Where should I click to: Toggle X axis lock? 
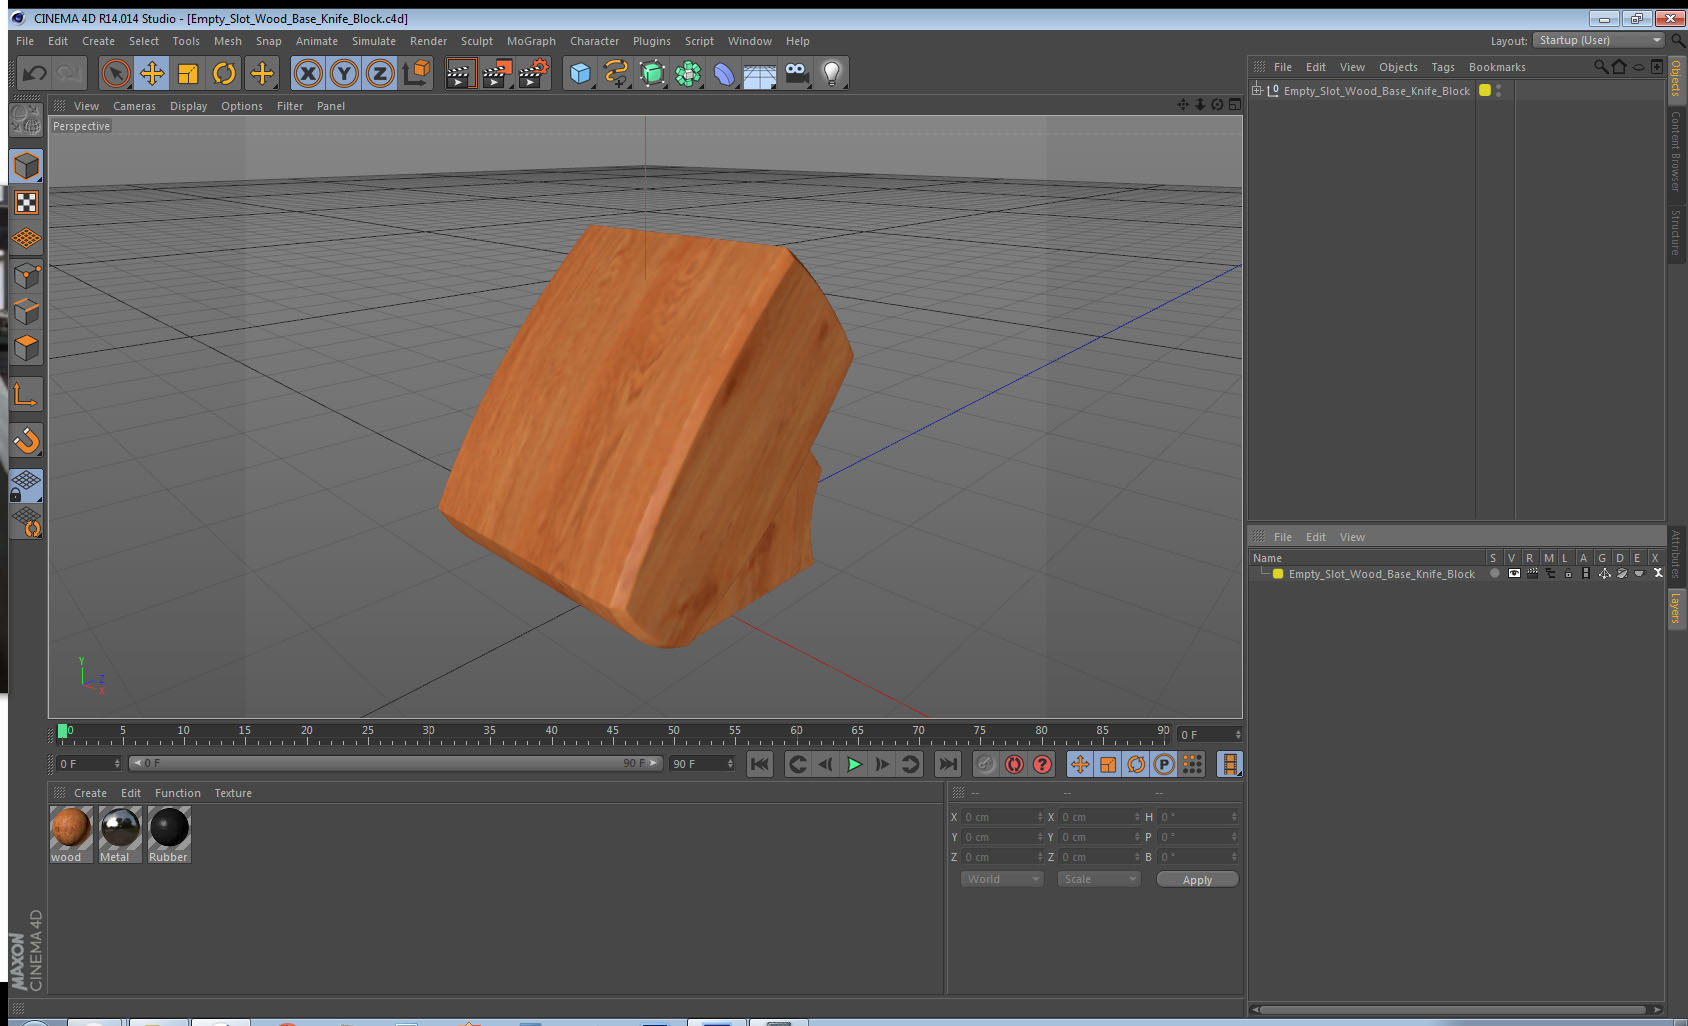(308, 73)
